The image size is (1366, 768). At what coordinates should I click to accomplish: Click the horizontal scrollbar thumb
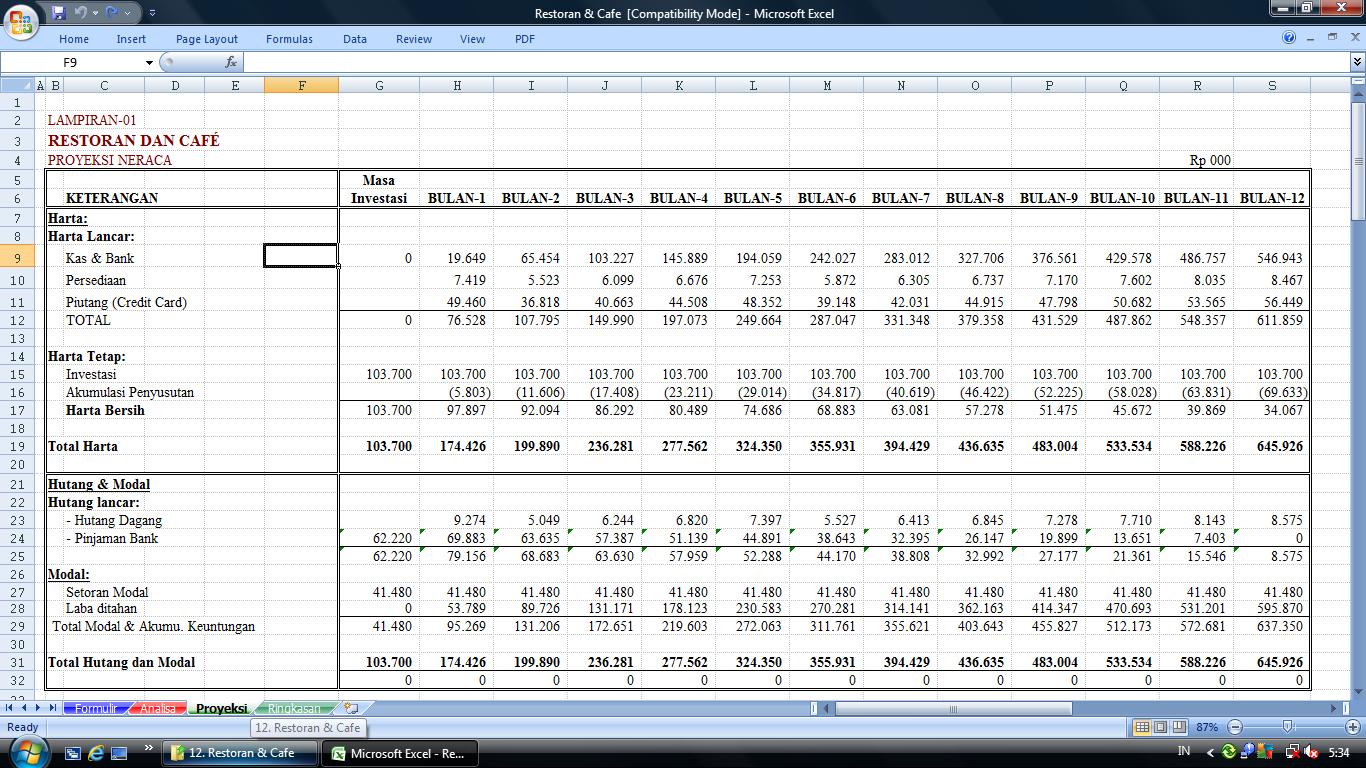953,708
